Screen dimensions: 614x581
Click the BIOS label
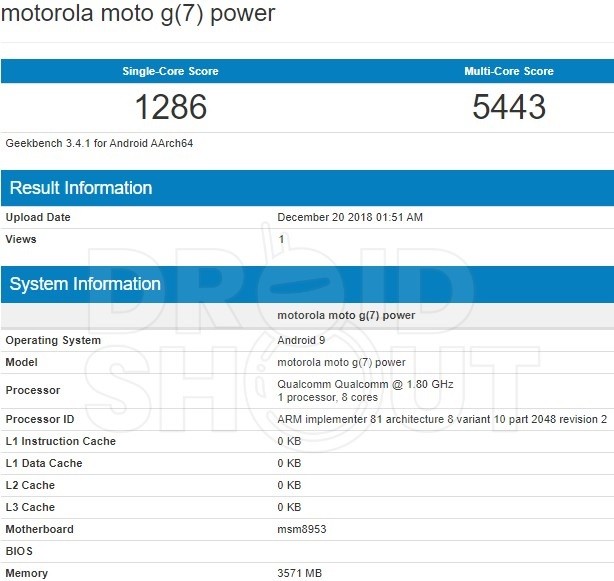click(19, 551)
